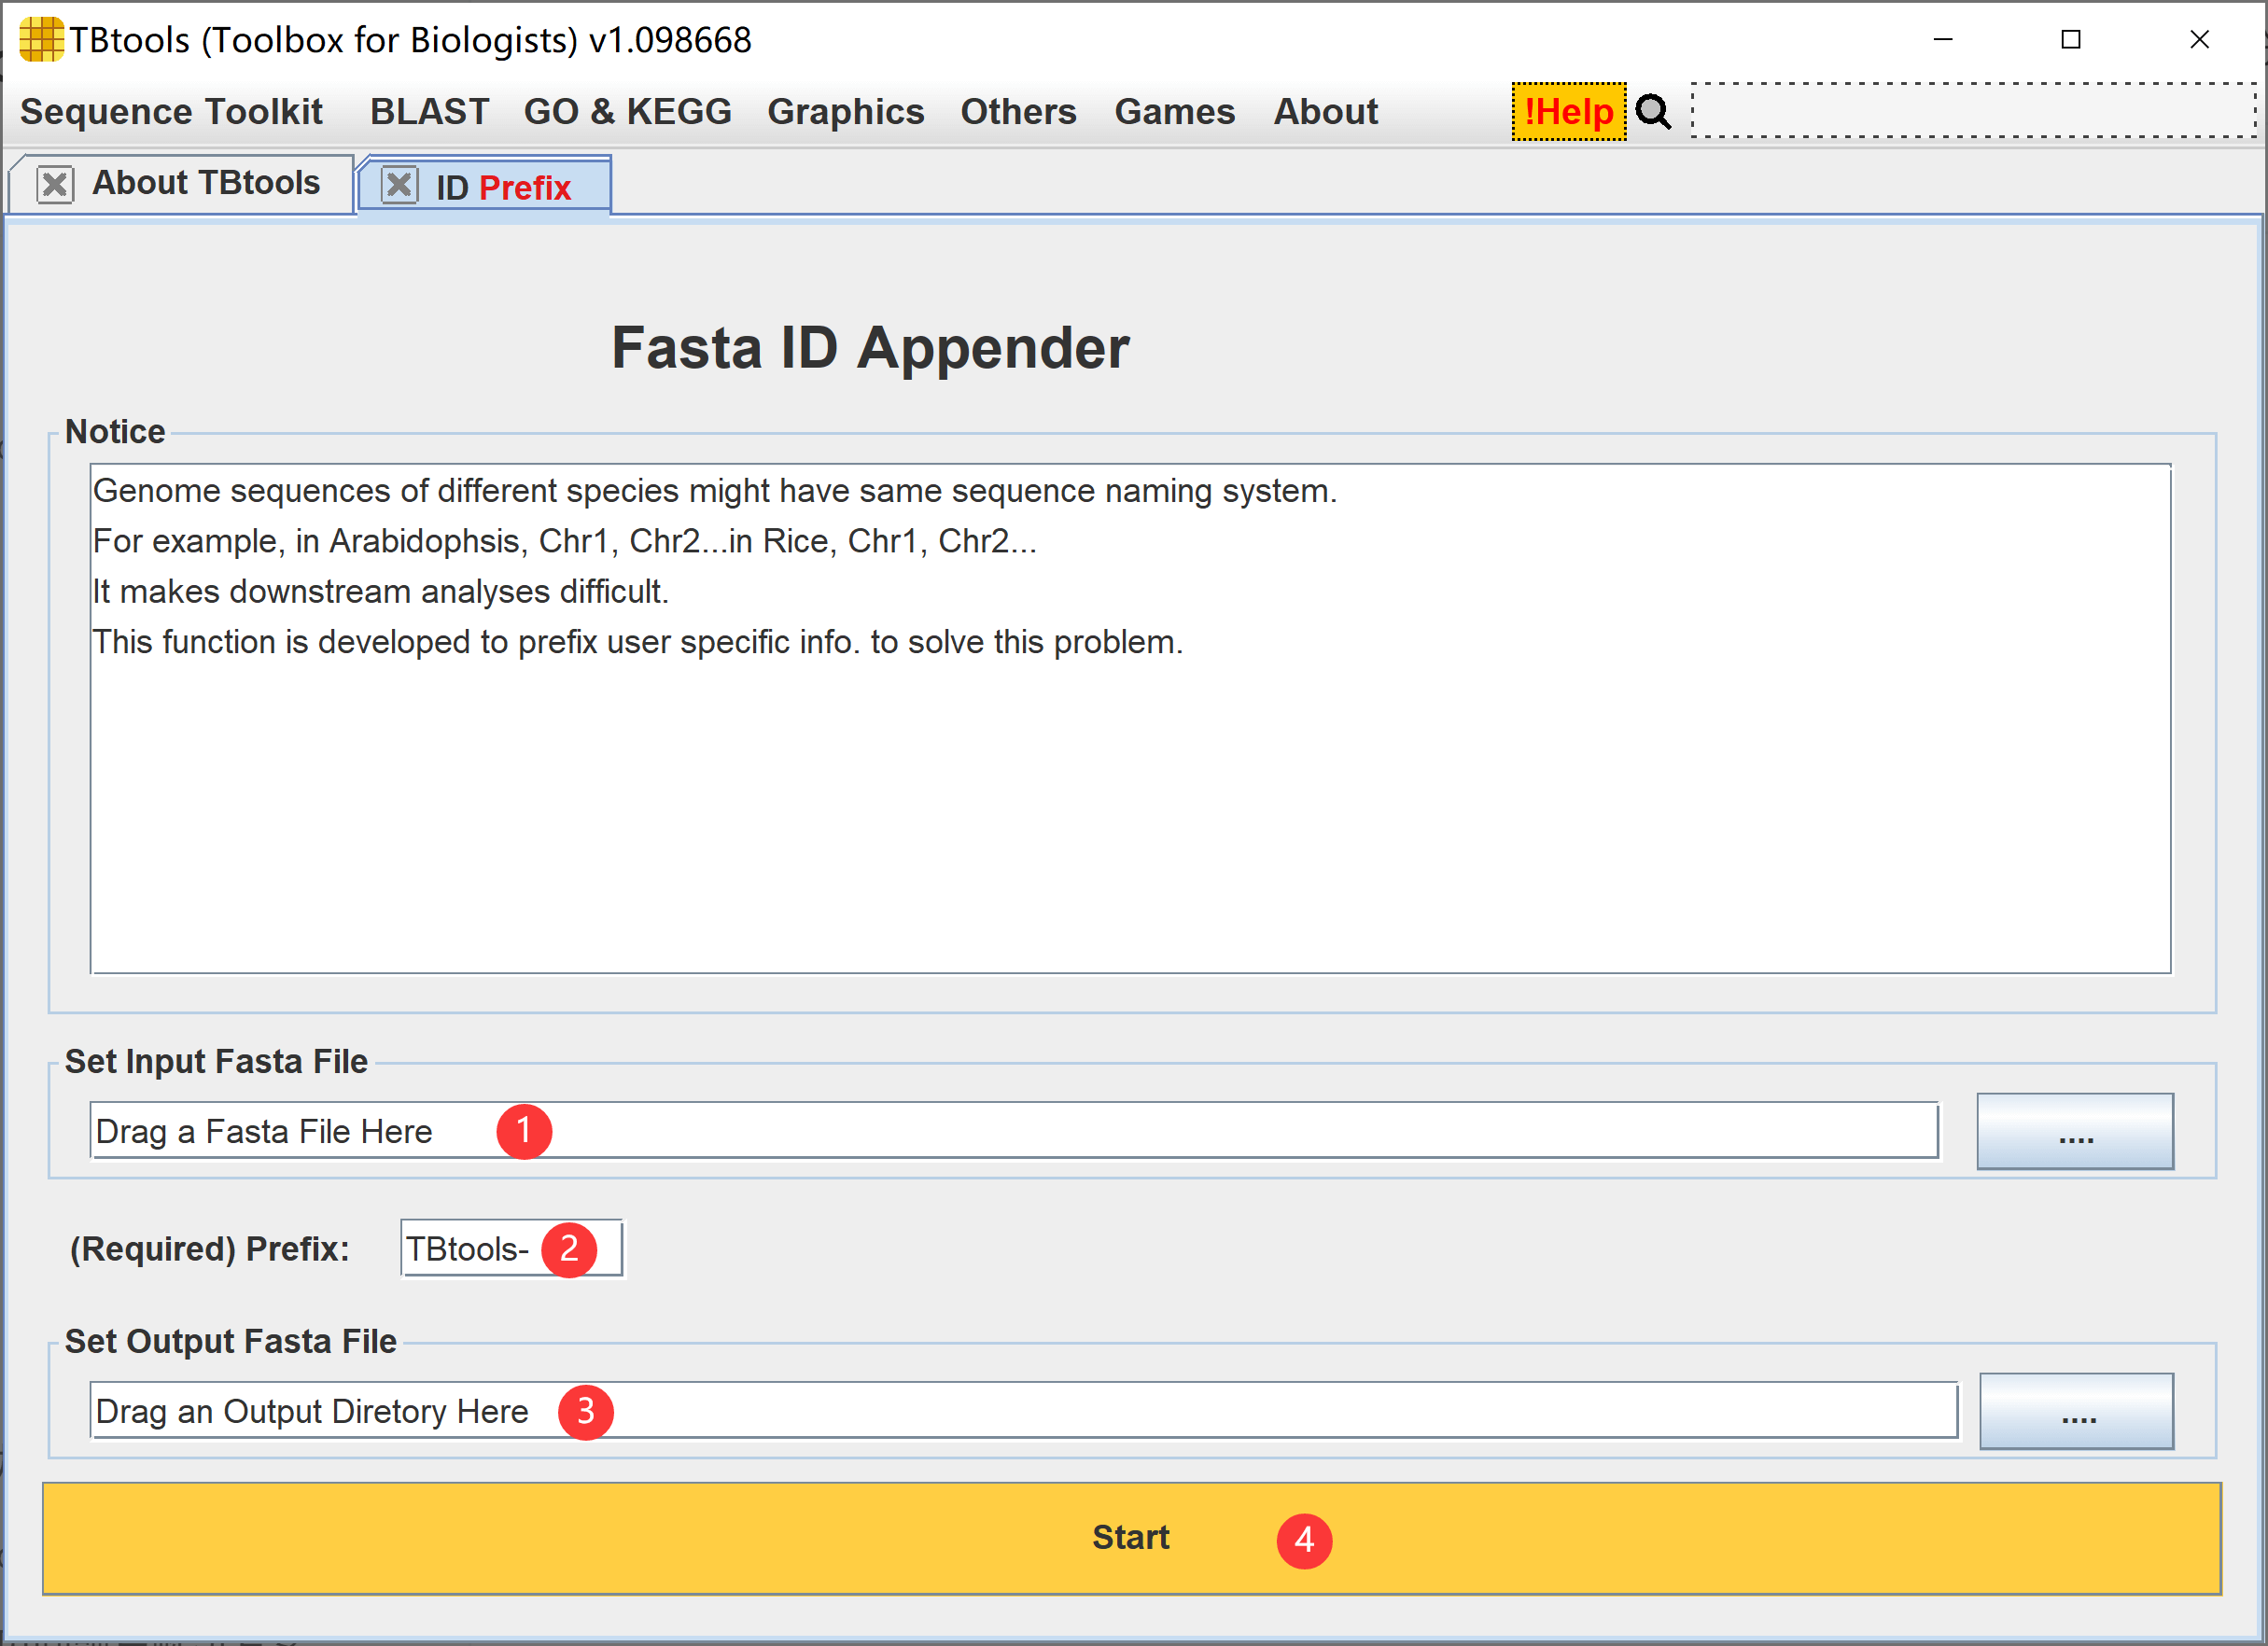Open the BLAST menu
The width and height of the screenshot is (2268, 1646).
429,112
